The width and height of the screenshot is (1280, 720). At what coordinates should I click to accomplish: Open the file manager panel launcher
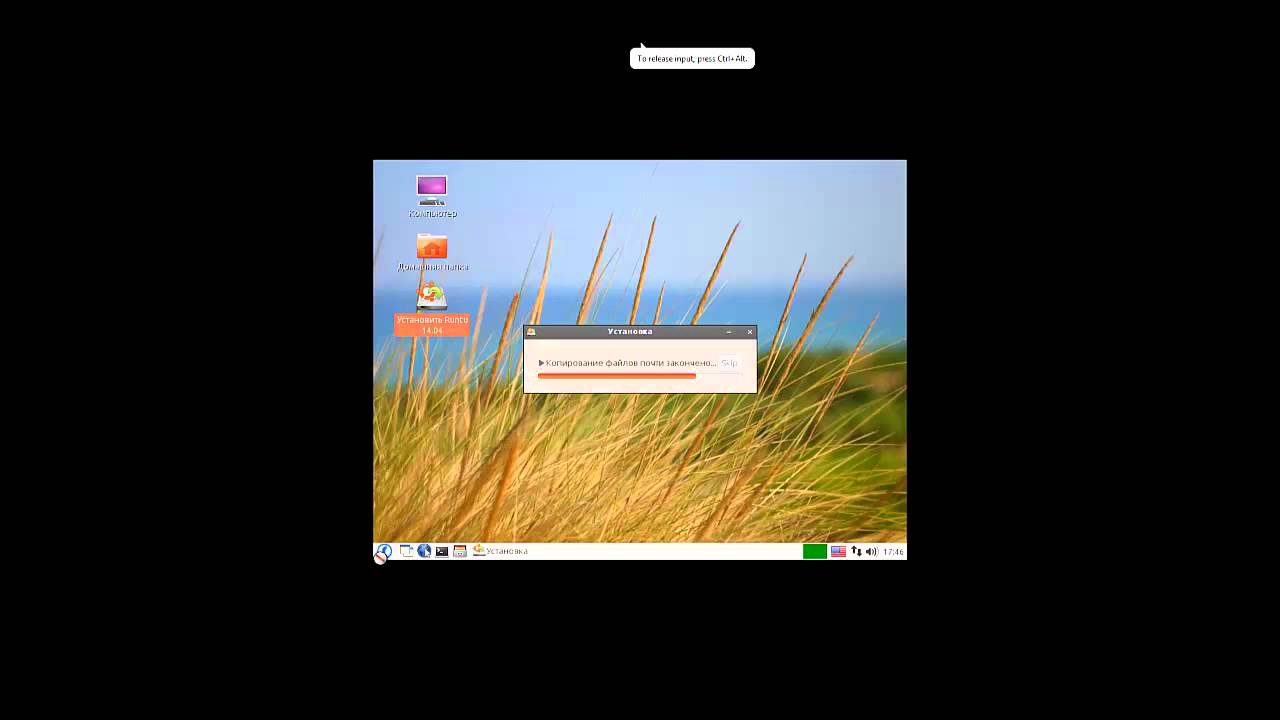(x=460, y=551)
